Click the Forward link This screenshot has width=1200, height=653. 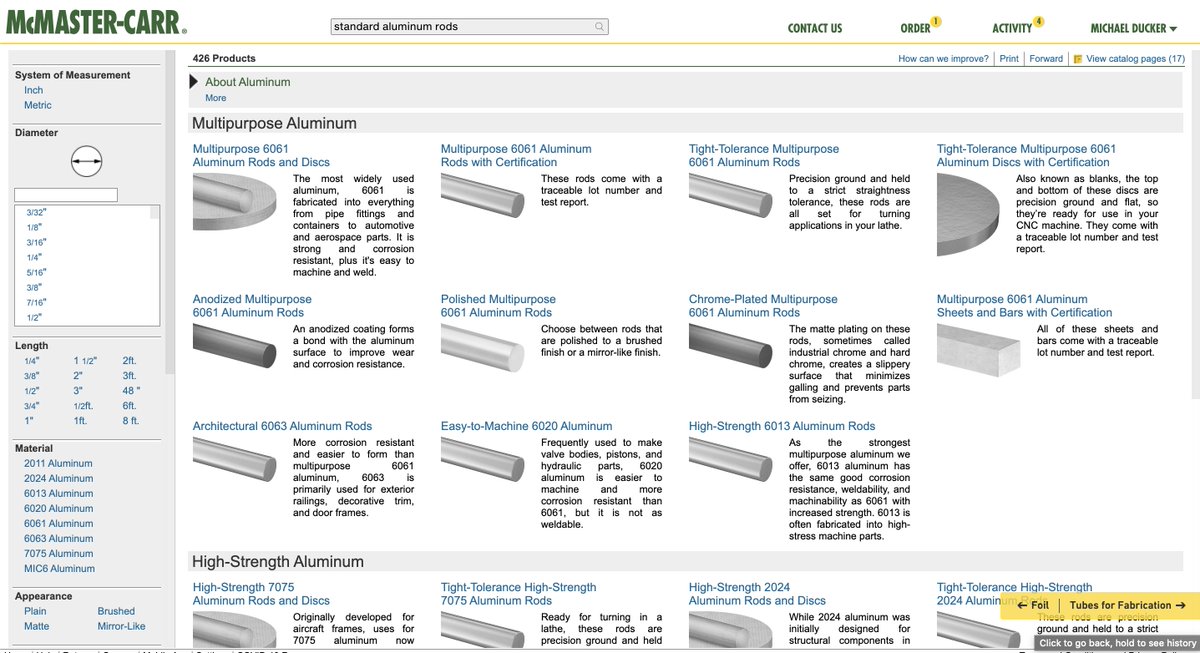point(1046,59)
